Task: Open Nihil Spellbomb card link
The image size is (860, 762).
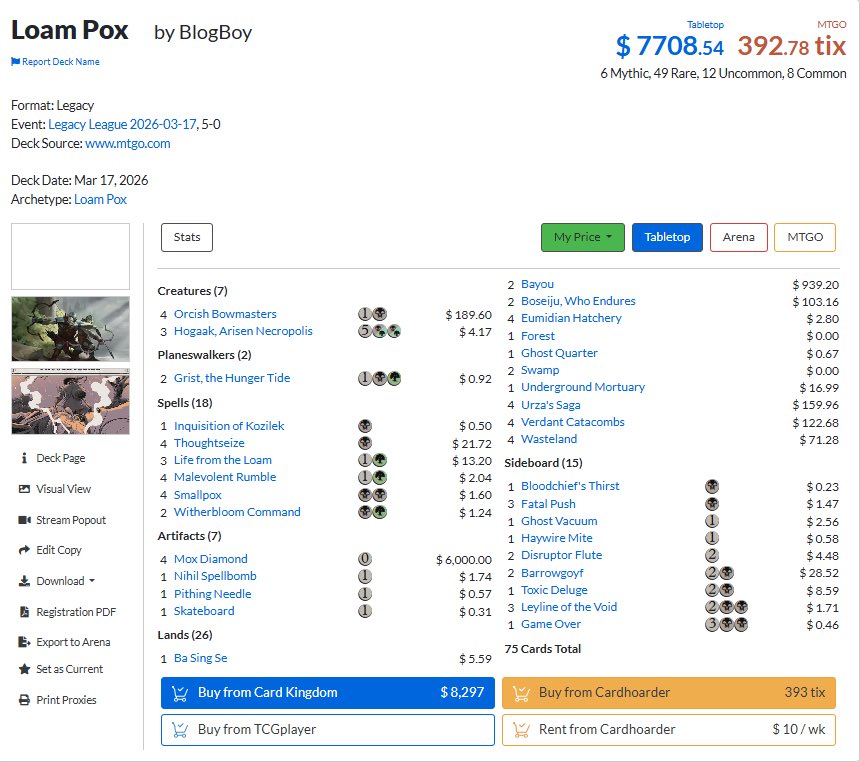Action: 215,576
